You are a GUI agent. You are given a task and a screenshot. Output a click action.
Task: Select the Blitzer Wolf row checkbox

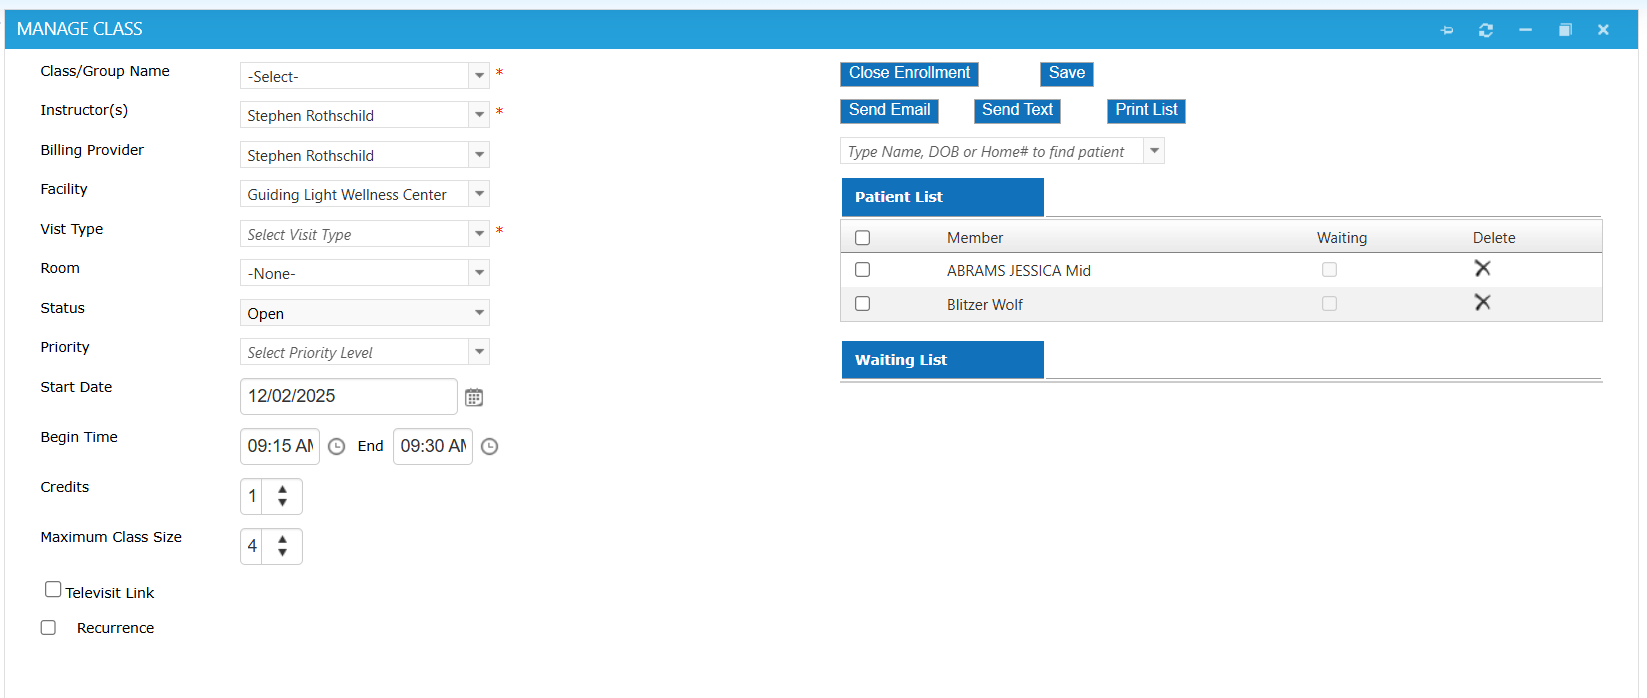pyautogui.click(x=863, y=304)
